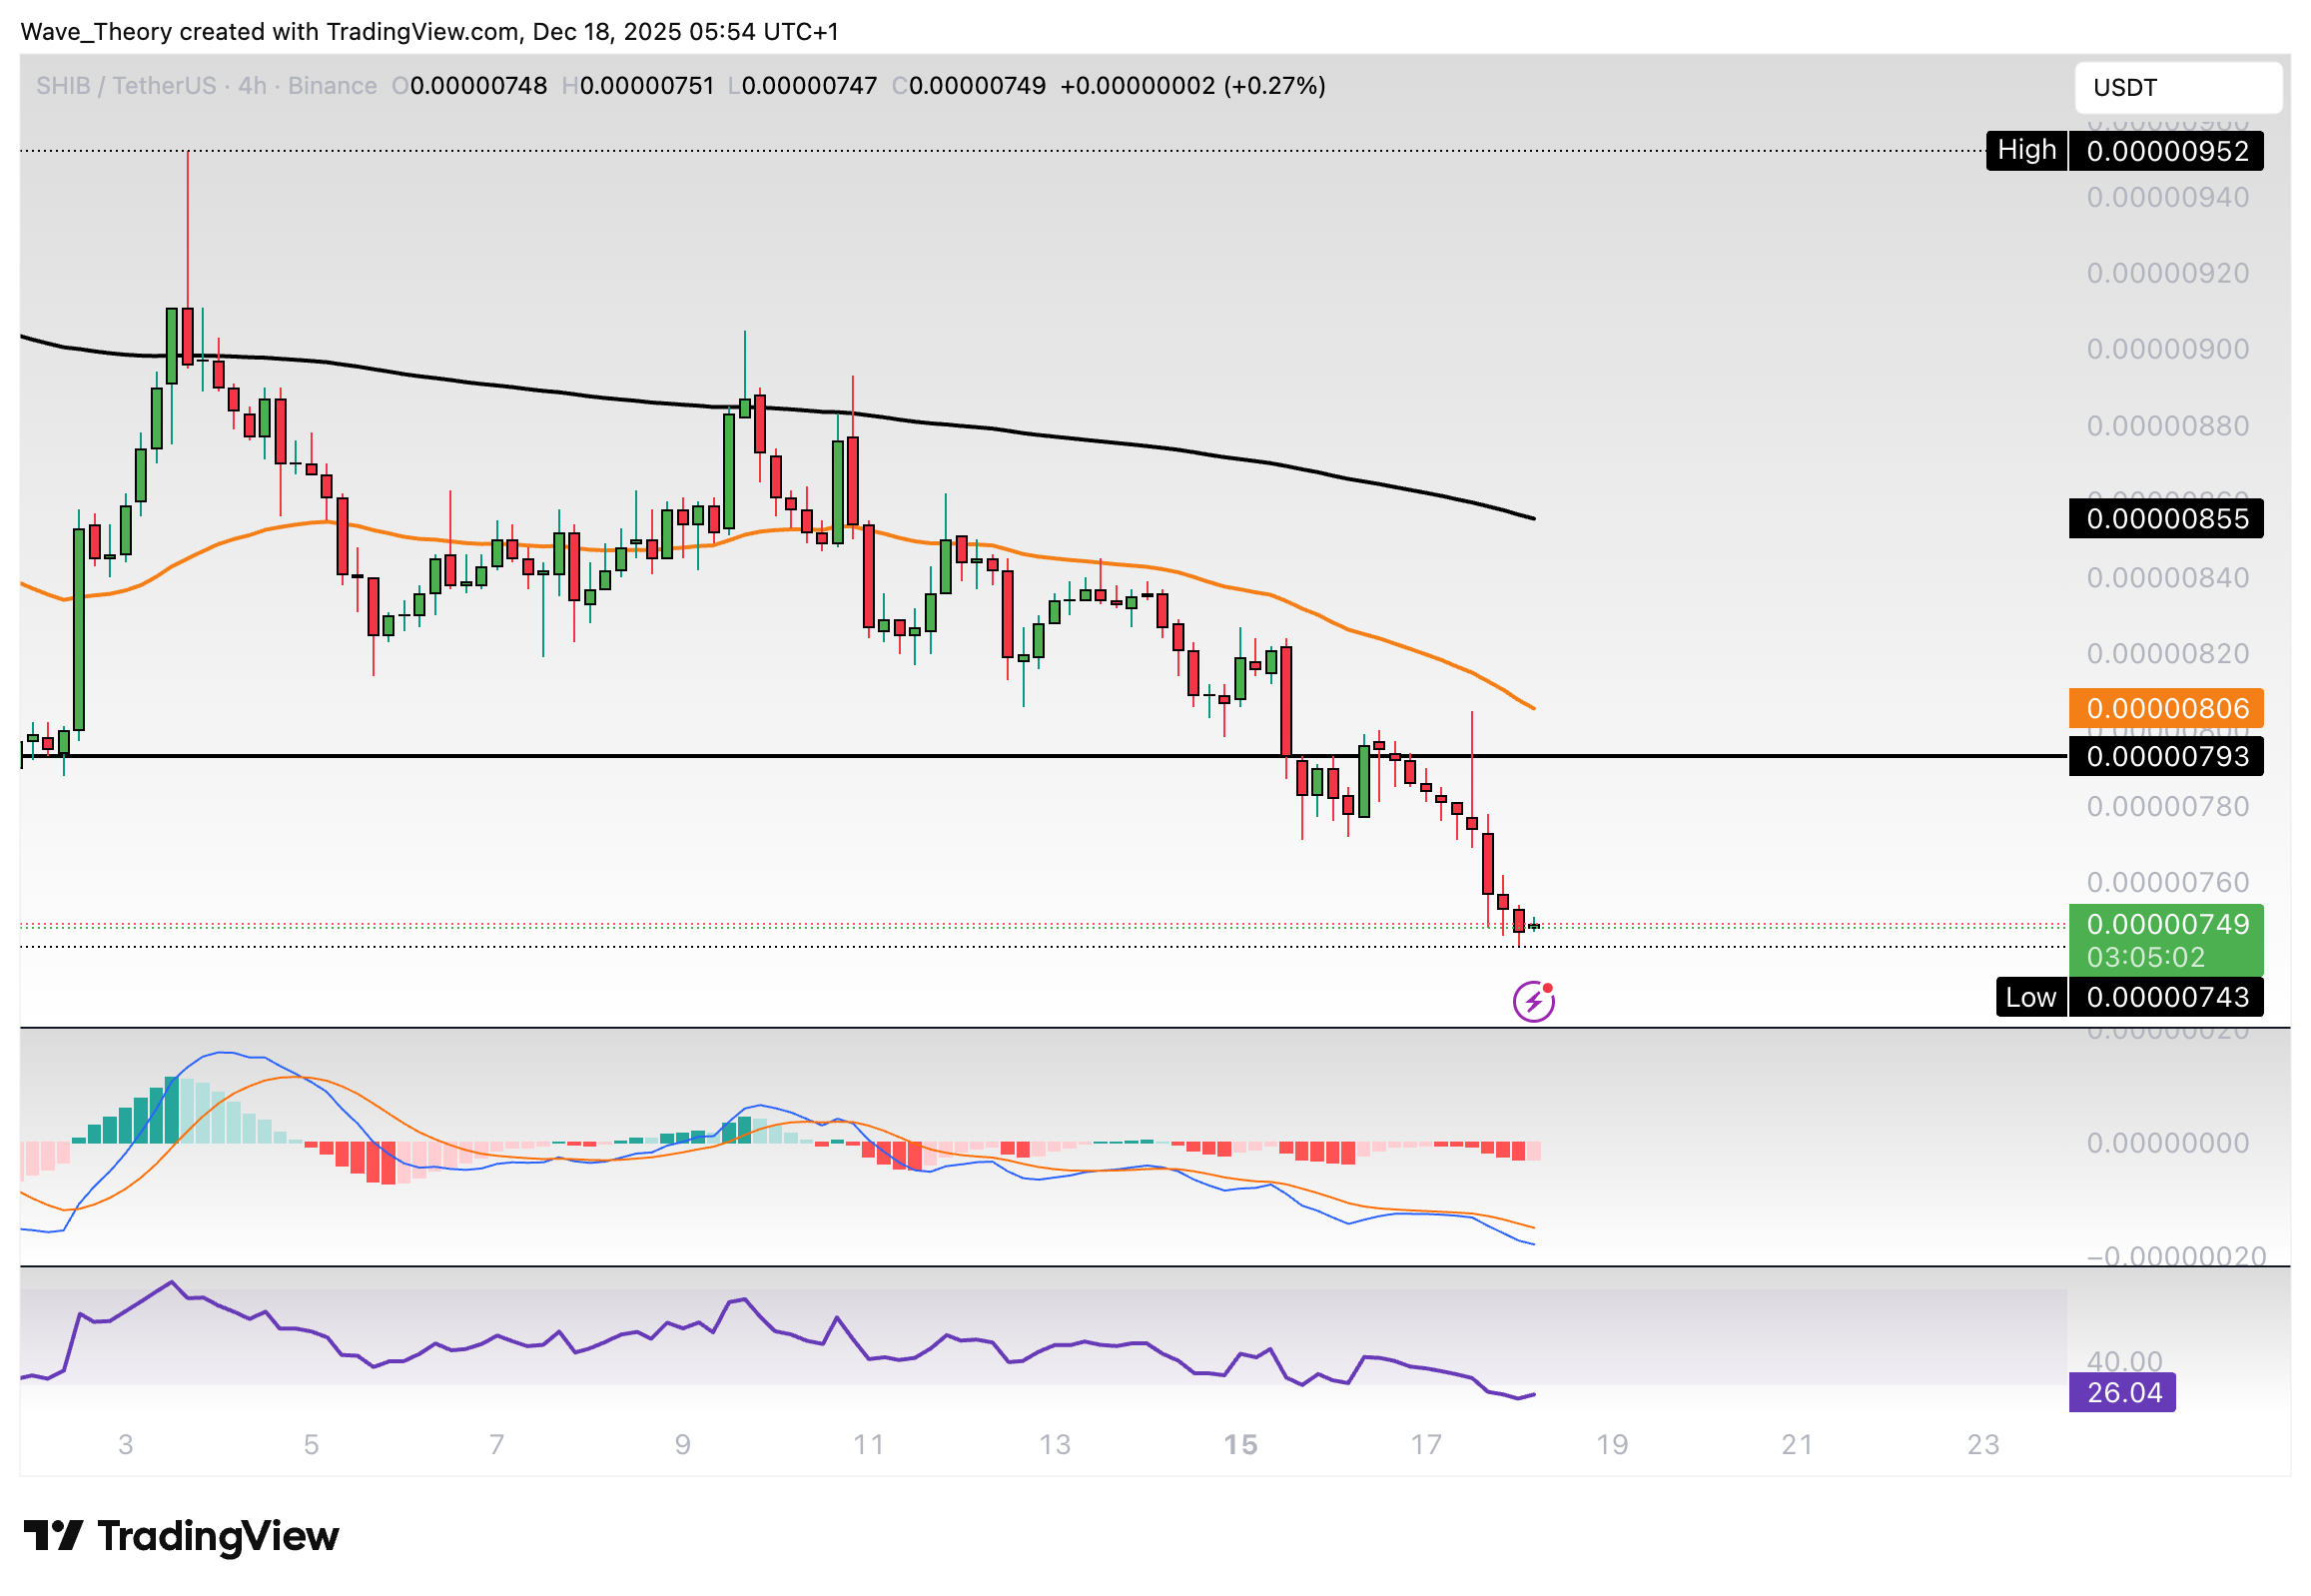Click the black 0.00000855 price tag
Image resolution: width=2311 pixels, height=1596 pixels.
coord(2165,518)
